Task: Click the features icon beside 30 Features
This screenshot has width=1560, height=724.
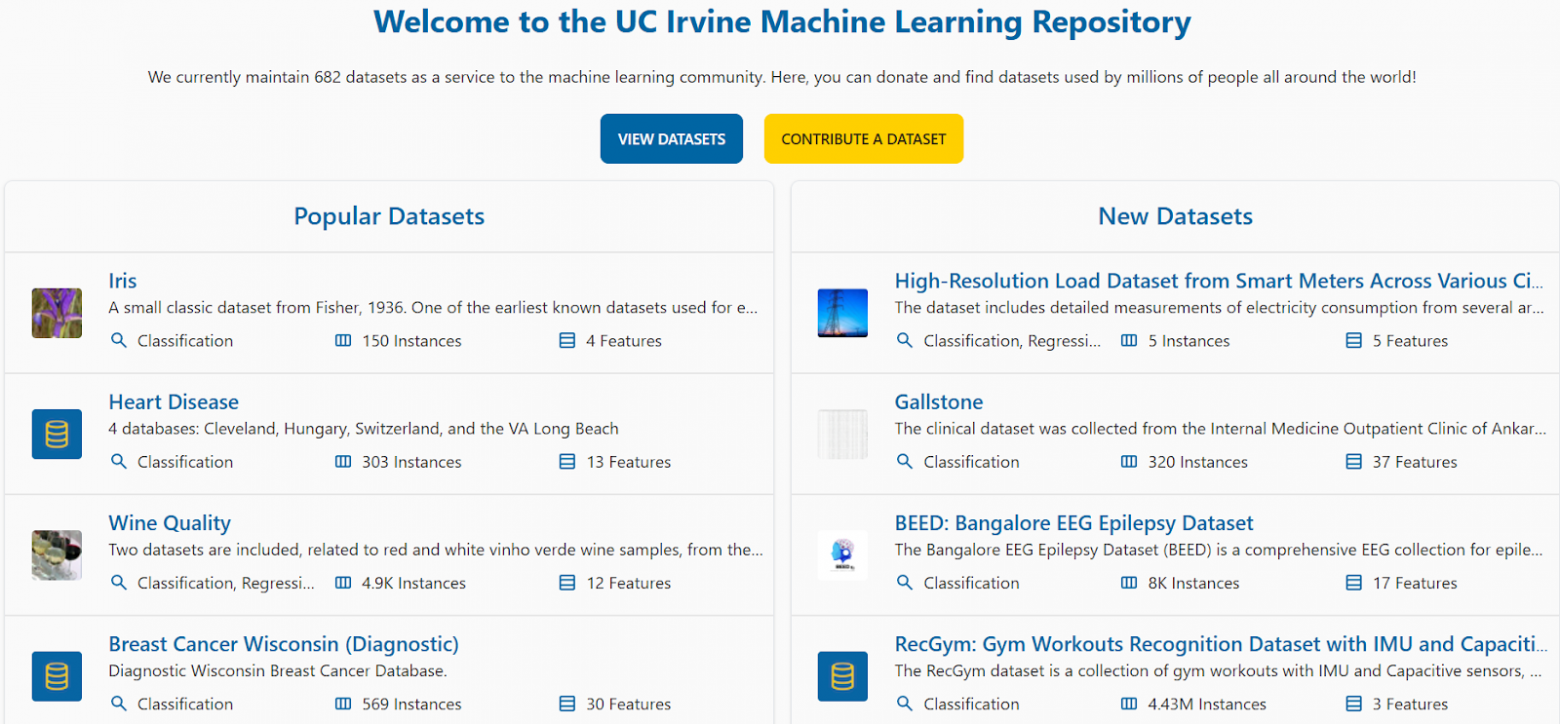Action: (567, 704)
